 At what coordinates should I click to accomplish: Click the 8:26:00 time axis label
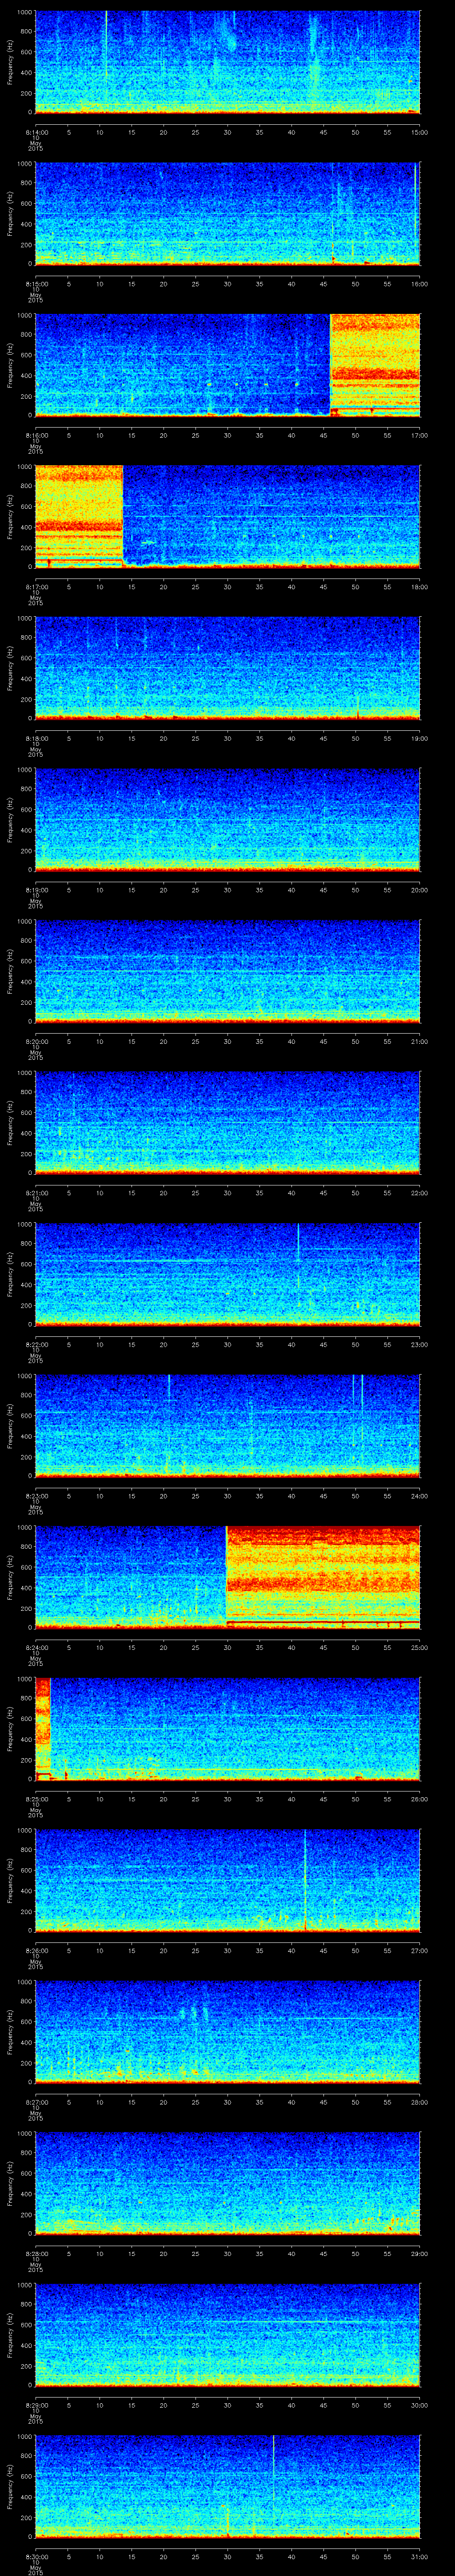36,1950
